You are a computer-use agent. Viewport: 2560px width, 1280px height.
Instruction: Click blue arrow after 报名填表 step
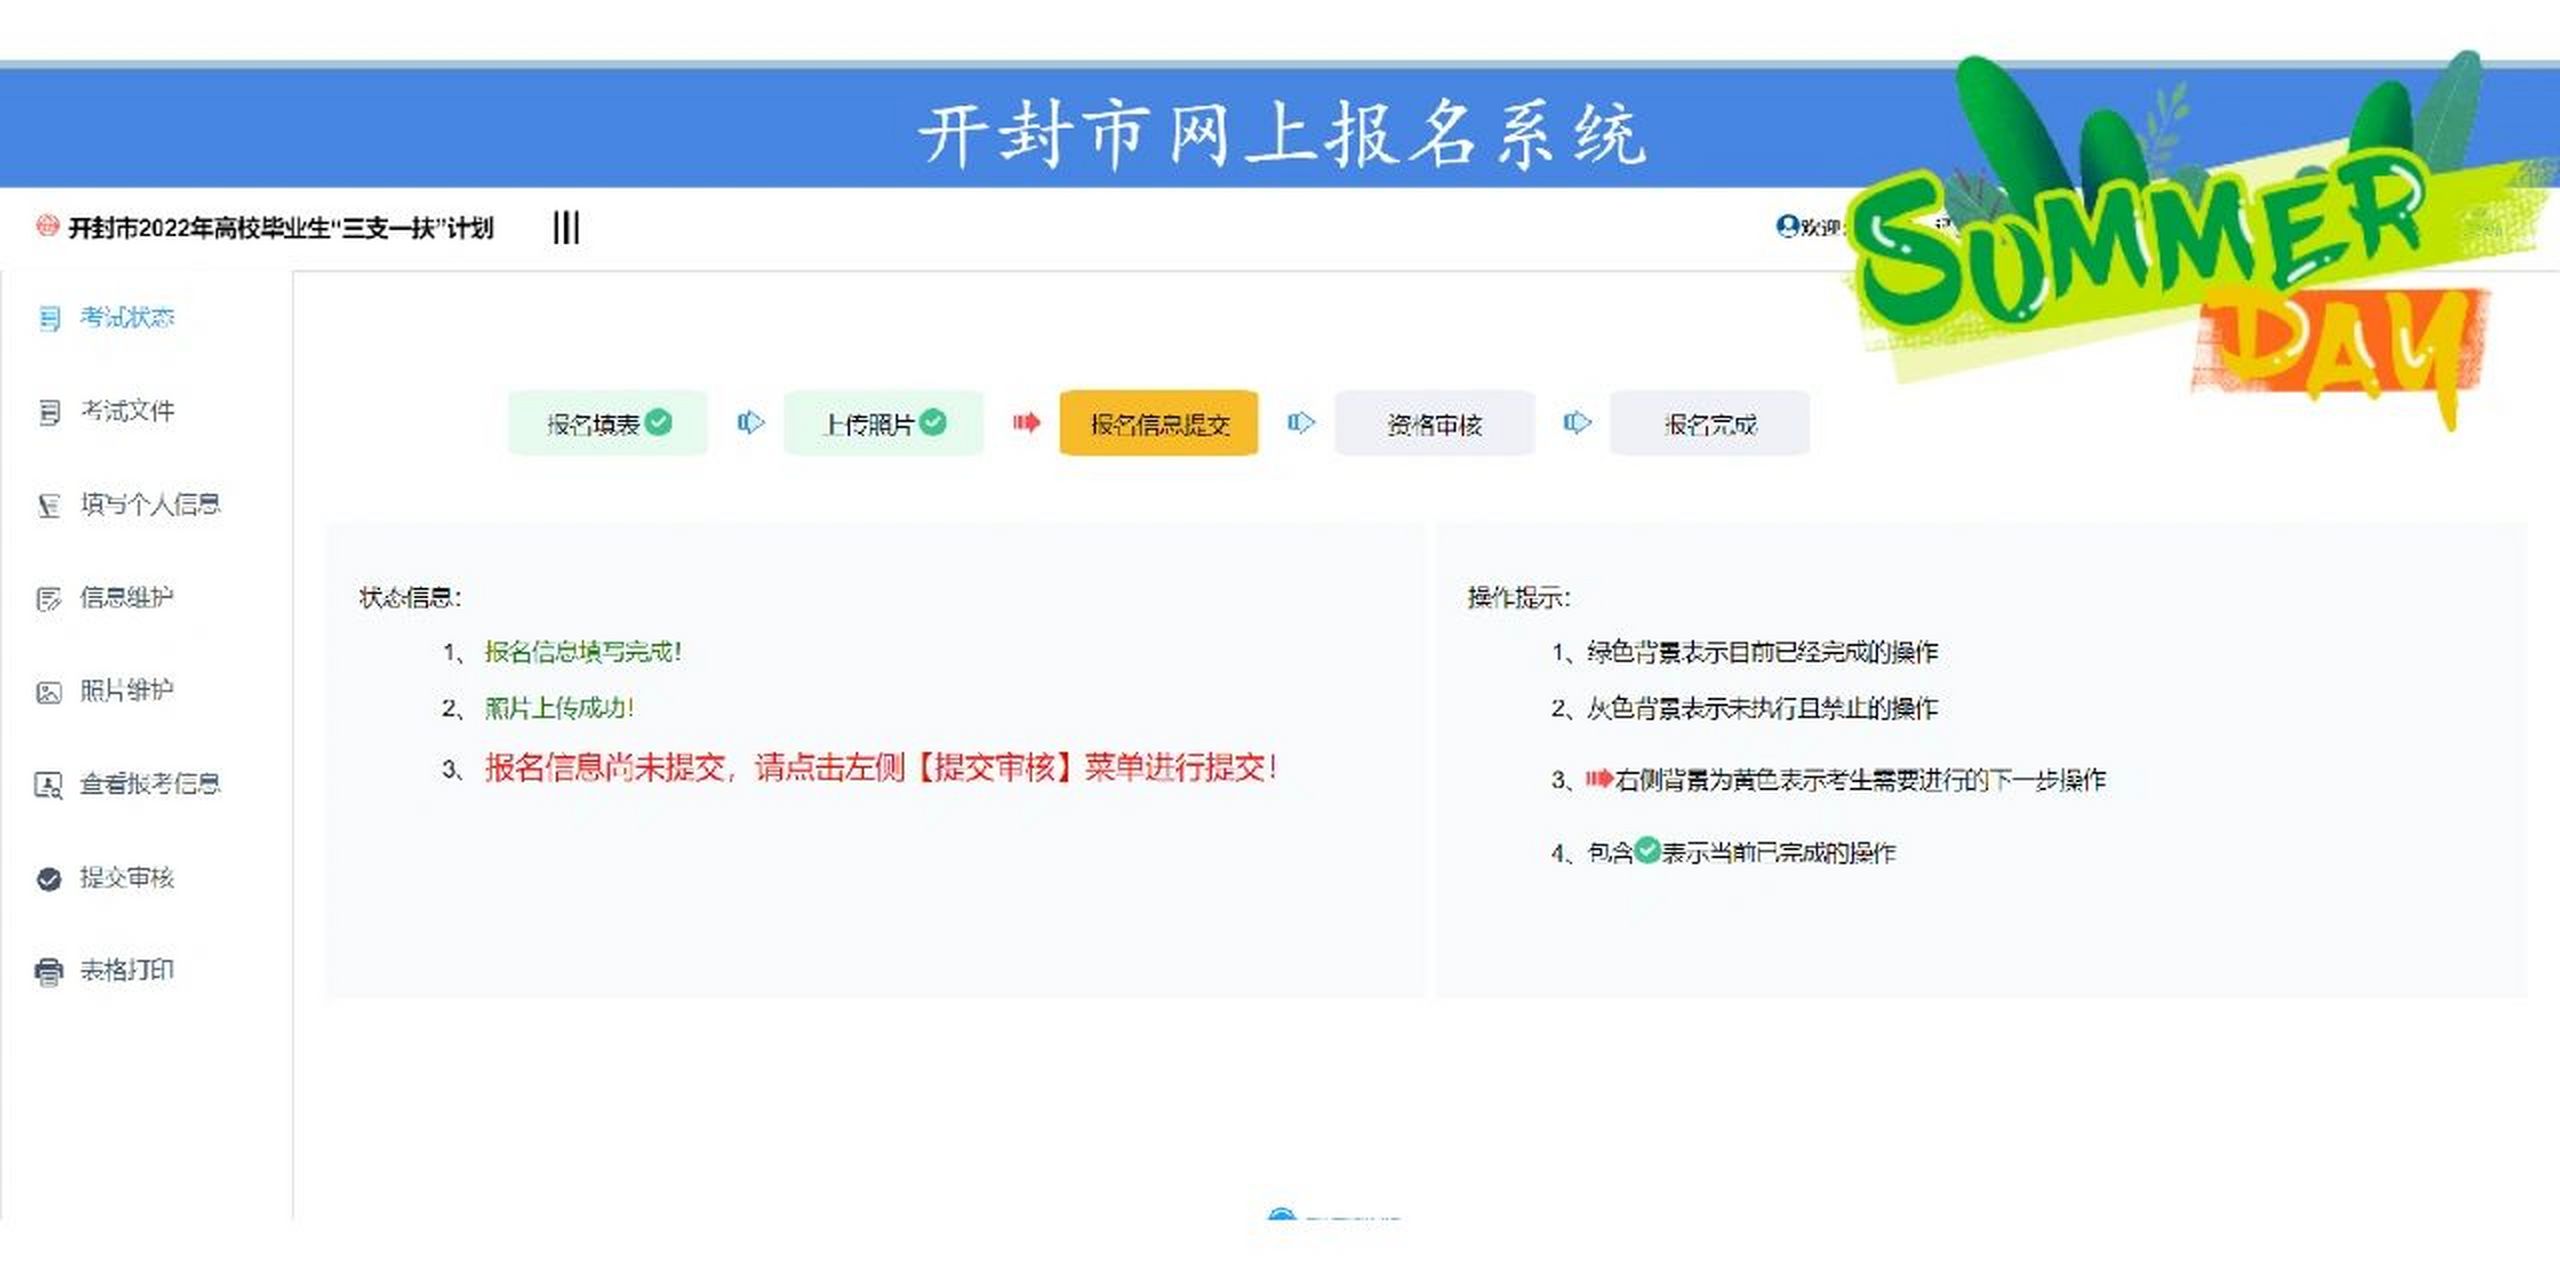point(751,422)
